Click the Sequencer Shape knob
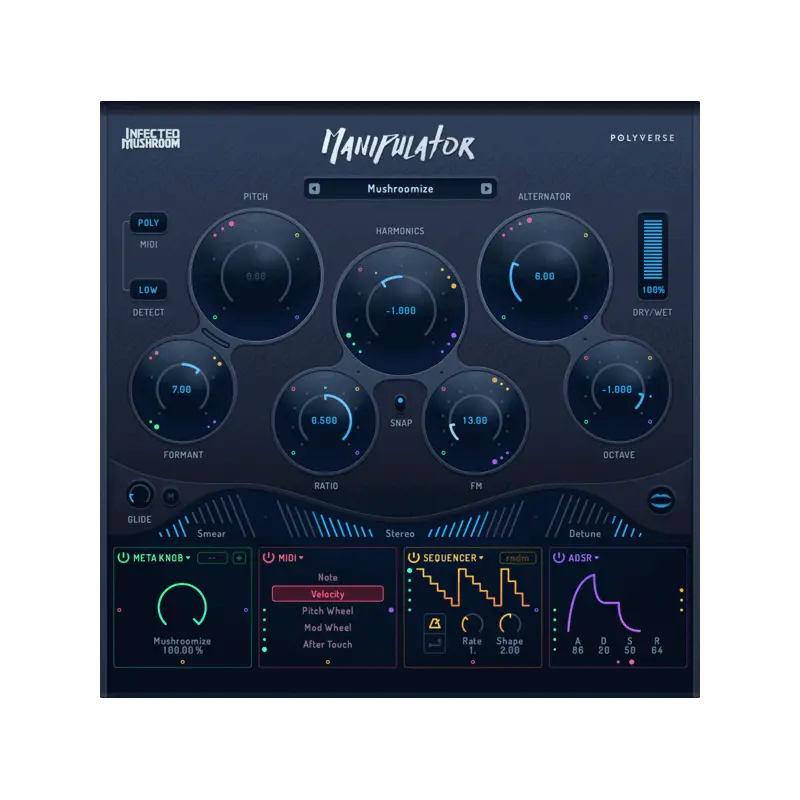This screenshot has width=800, height=800. coord(509,624)
